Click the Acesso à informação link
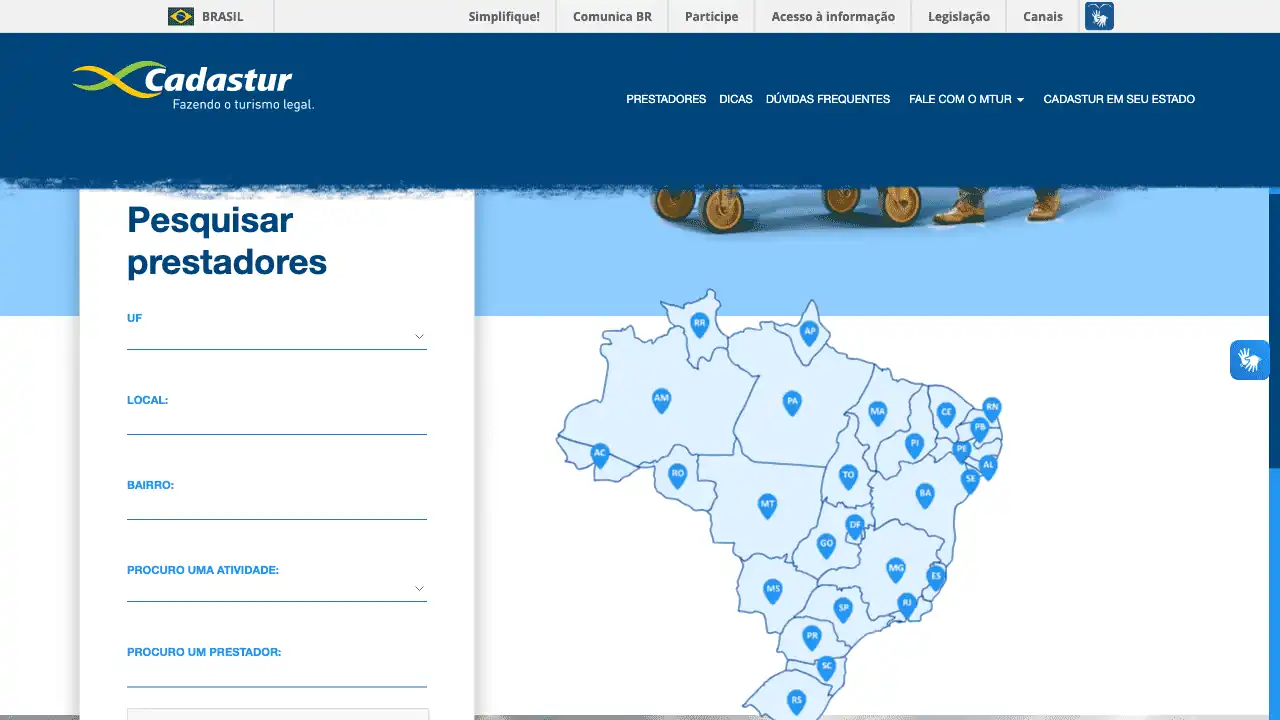The width and height of the screenshot is (1280, 720). pyautogui.click(x=833, y=16)
